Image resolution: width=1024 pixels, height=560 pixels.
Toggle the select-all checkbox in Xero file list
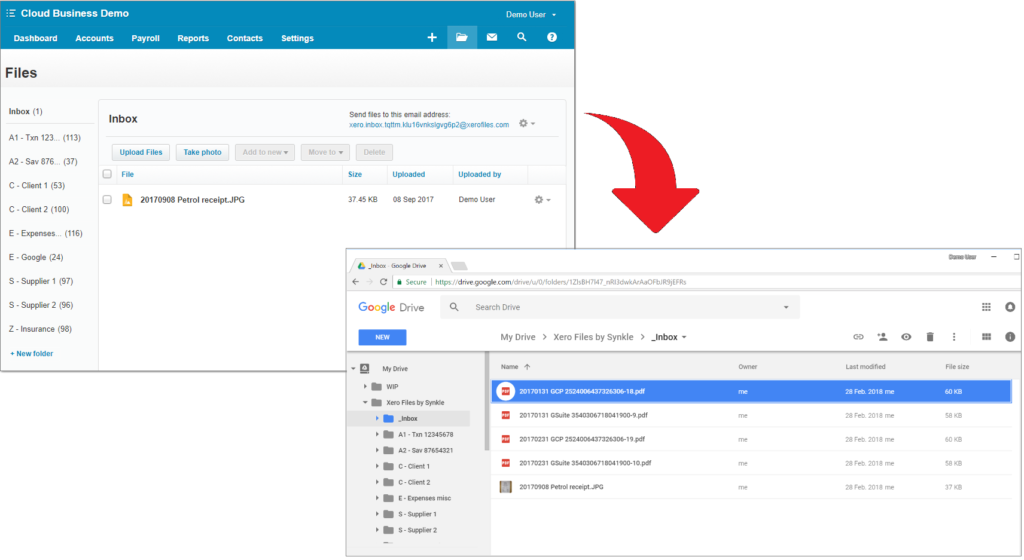pos(107,174)
